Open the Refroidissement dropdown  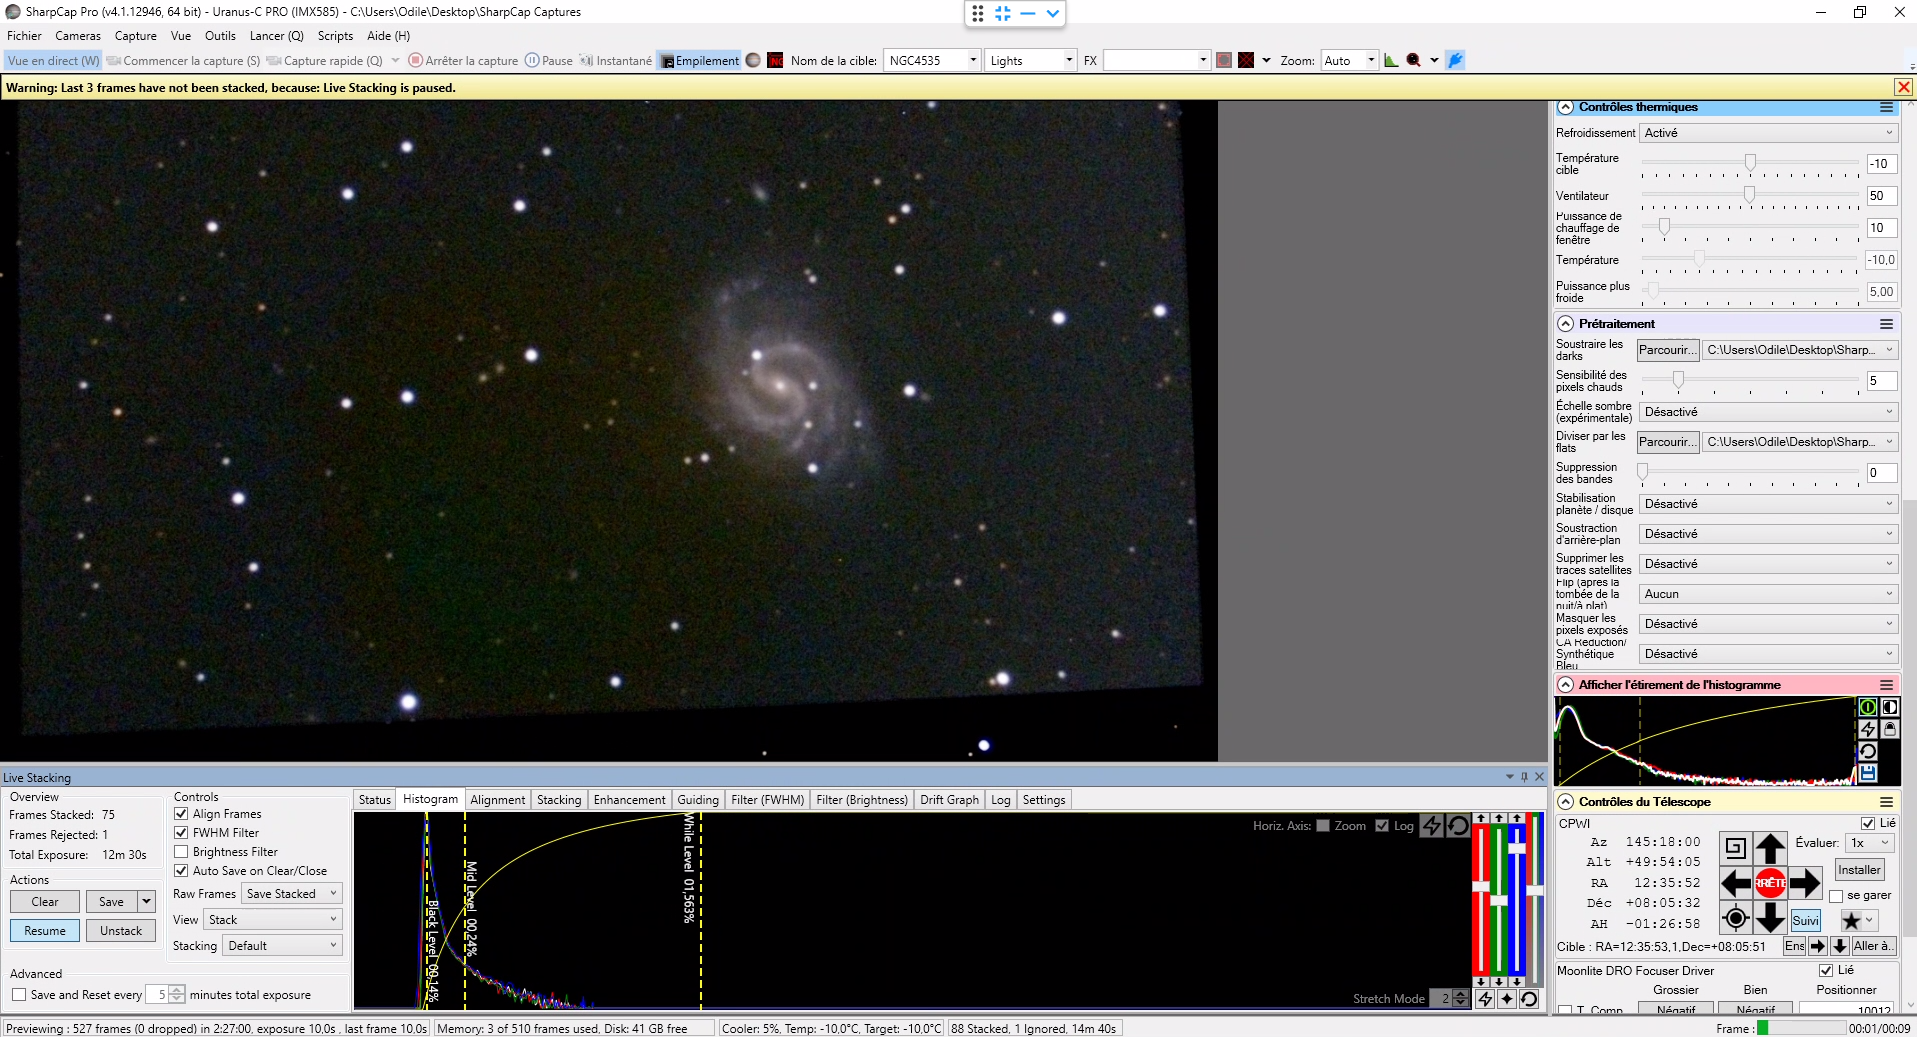[1768, 133]
